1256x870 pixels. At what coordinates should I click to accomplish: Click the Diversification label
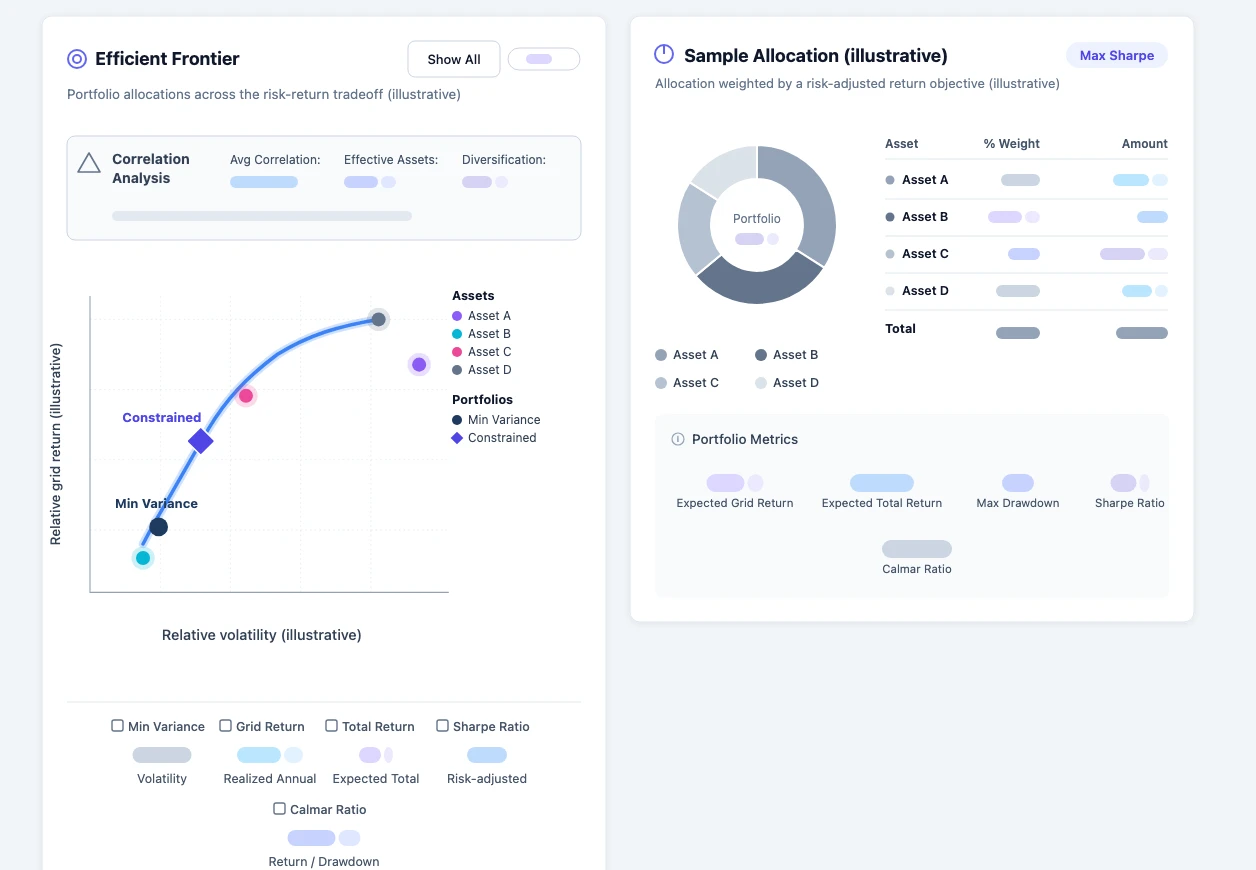coord(504,160)
